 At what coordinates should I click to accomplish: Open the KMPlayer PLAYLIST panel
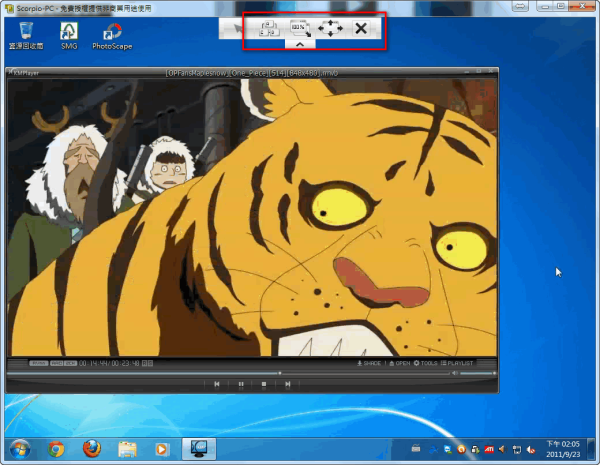pyautogui.click(x=462, y=363)
